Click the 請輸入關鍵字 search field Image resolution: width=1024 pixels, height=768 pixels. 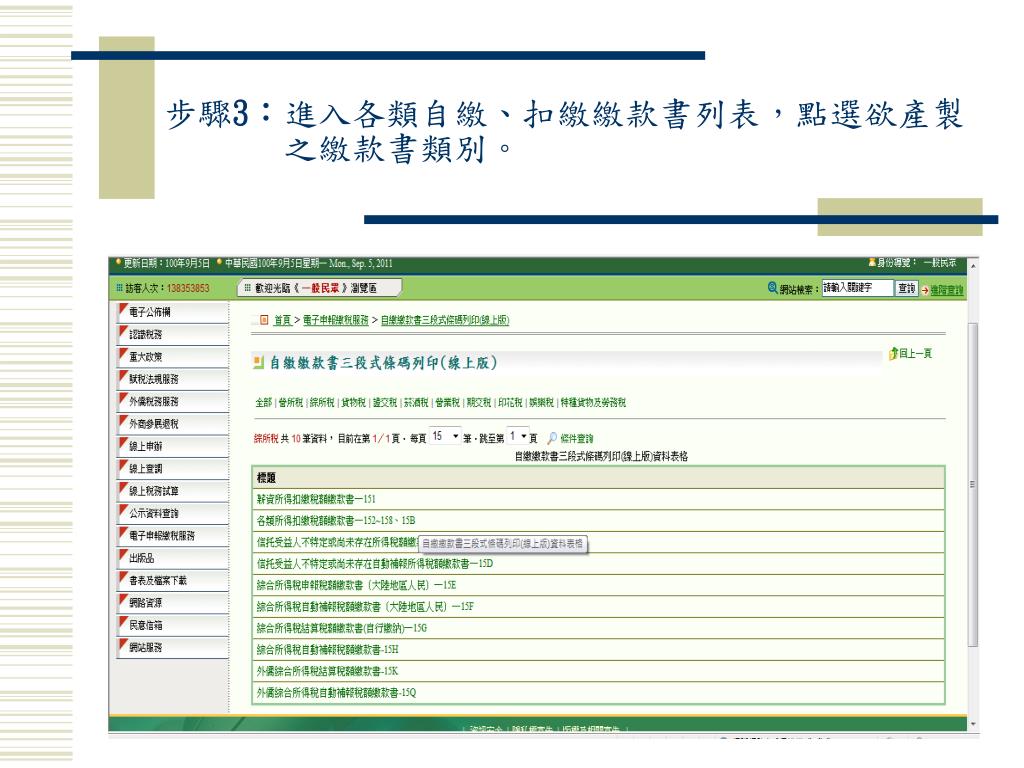tap(857, 288)
